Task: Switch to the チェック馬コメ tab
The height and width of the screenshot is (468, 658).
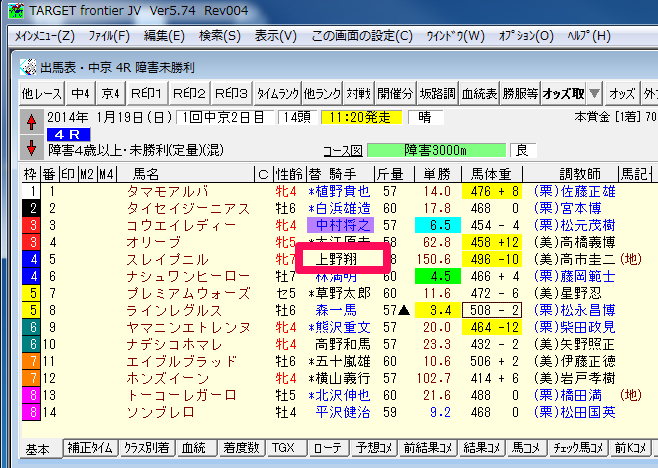Action: [578, 448]
